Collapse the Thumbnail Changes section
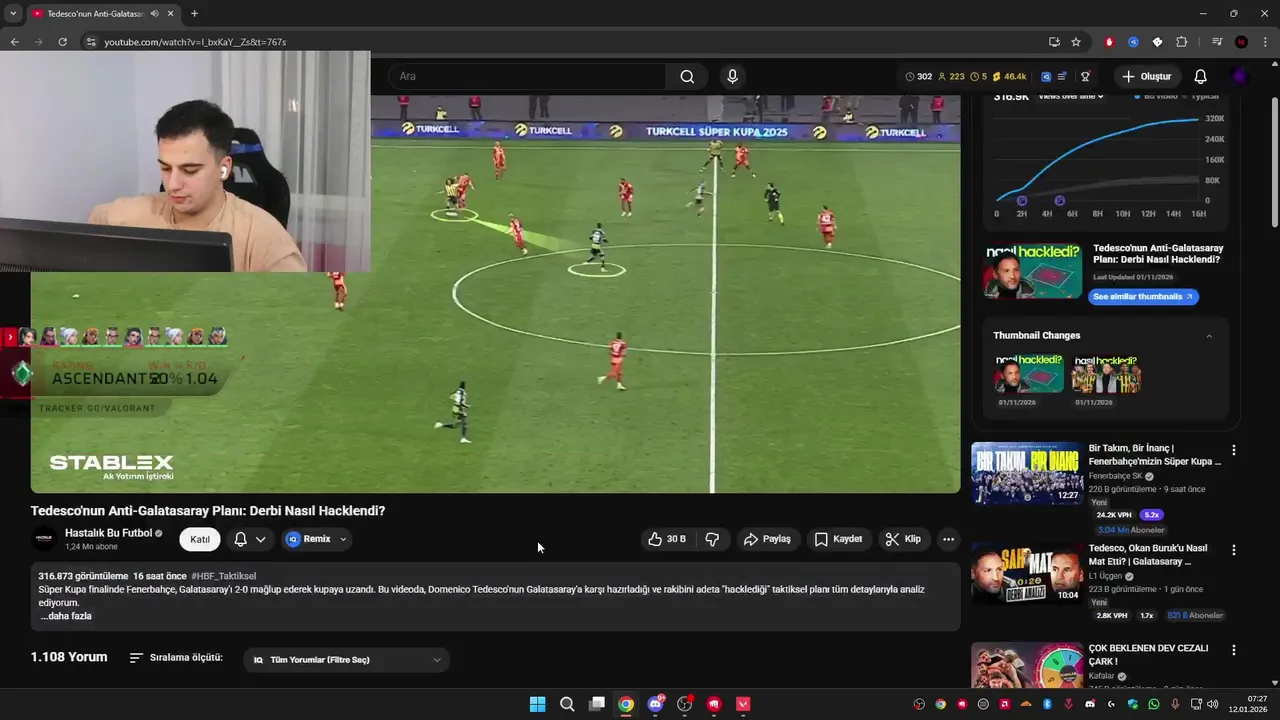The height and width of the screenshot is (720, 1280). click(1209, 336)
